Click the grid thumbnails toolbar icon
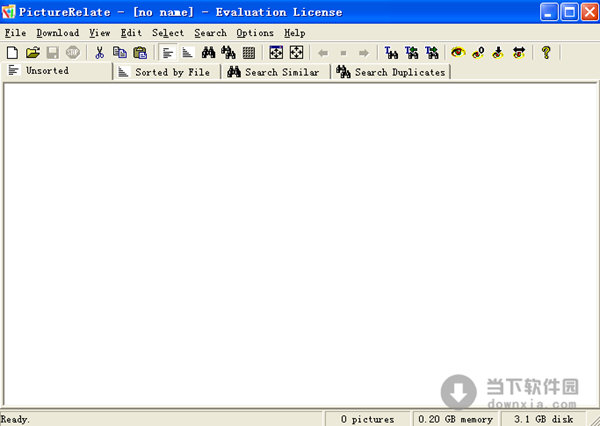The image size is (600, 426). (x=249, y=52)
